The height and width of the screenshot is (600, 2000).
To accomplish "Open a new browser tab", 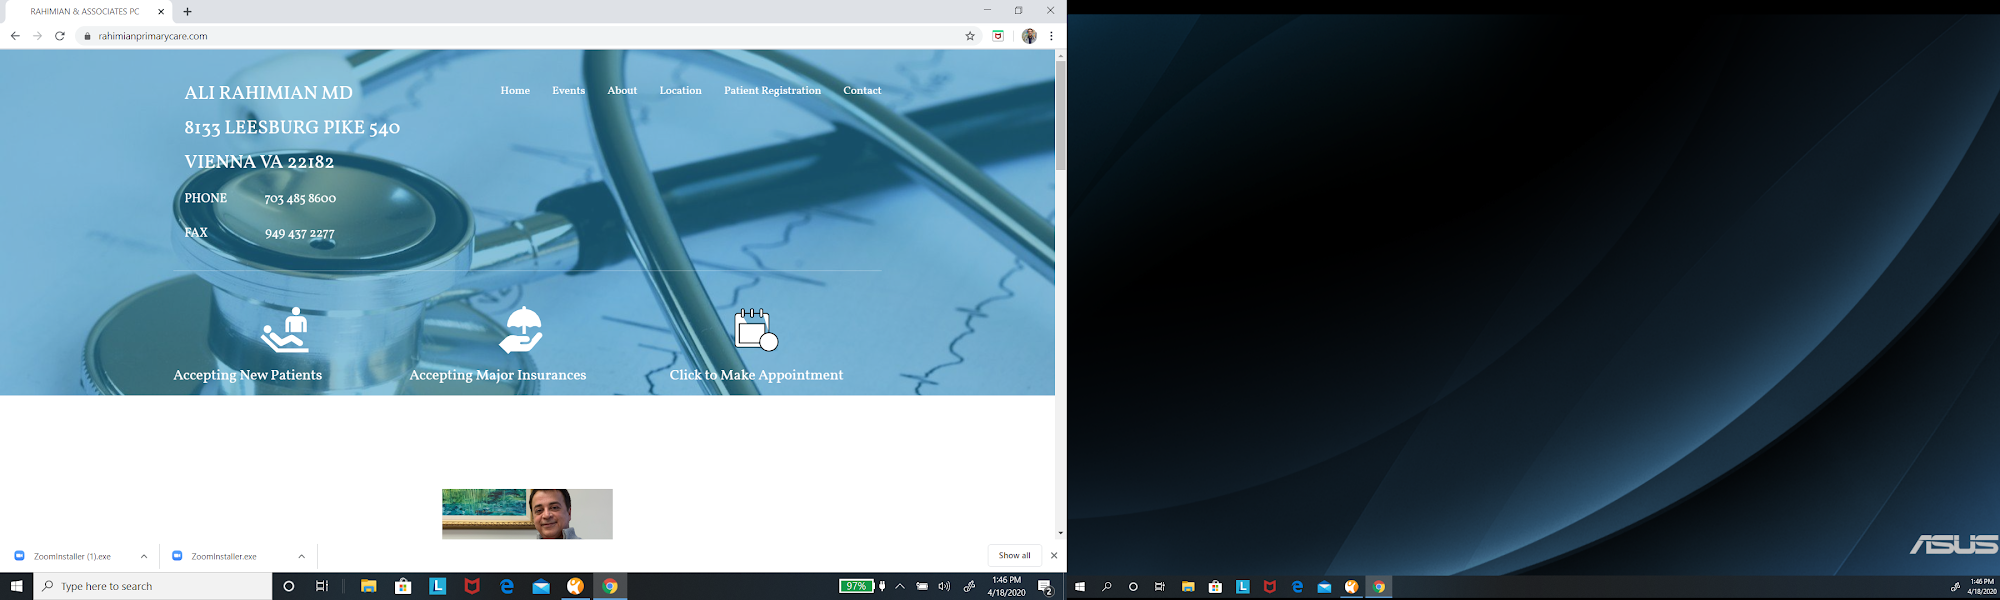I will click(x=187, y=12).
